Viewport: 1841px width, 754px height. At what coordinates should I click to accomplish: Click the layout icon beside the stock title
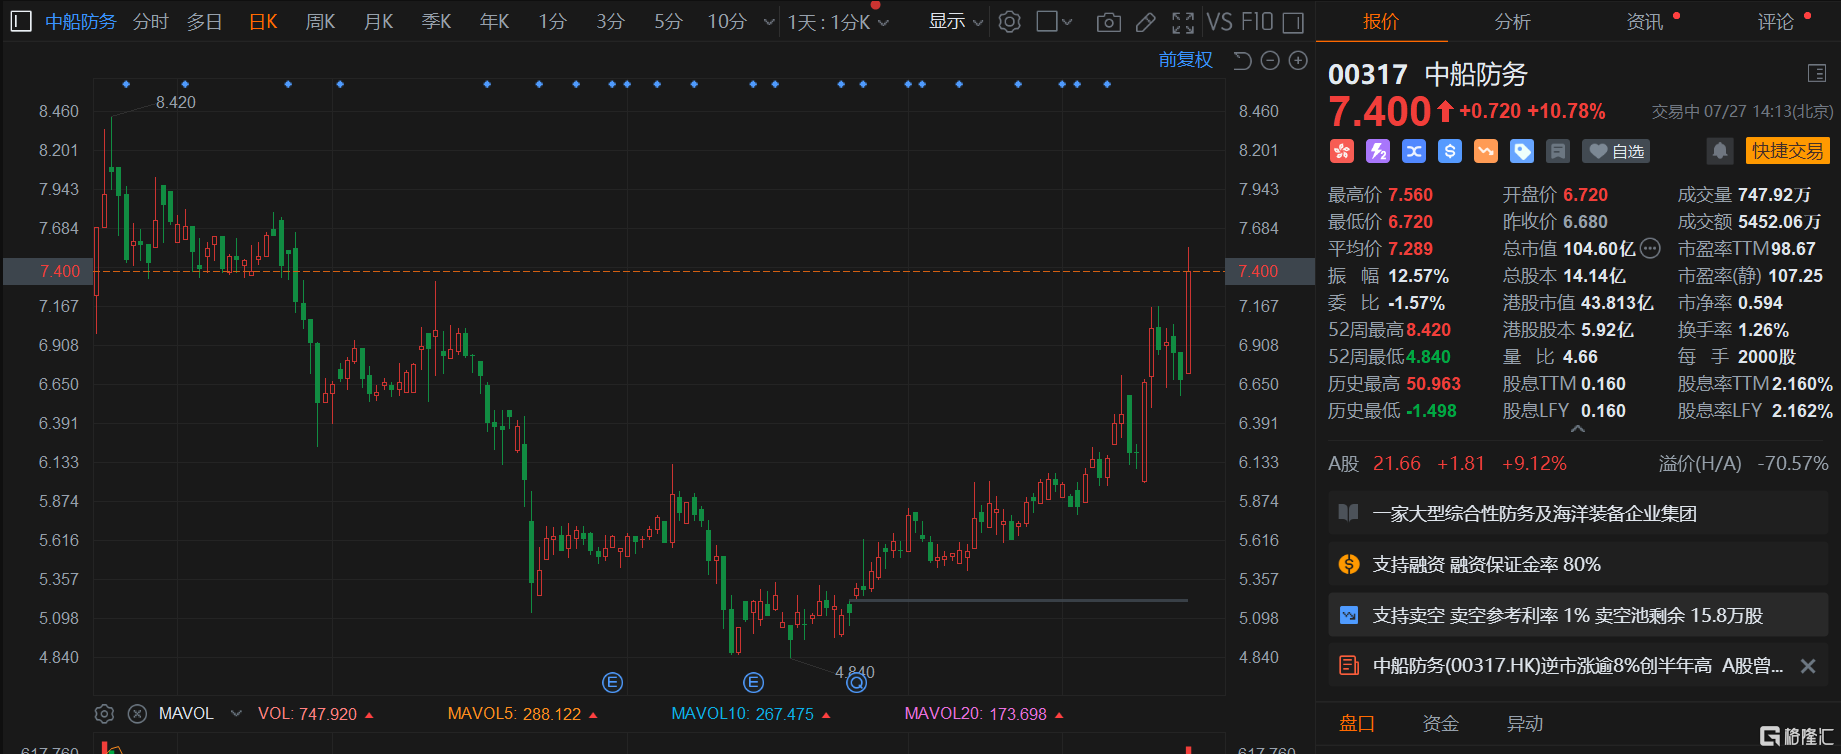pos(1817,73)
